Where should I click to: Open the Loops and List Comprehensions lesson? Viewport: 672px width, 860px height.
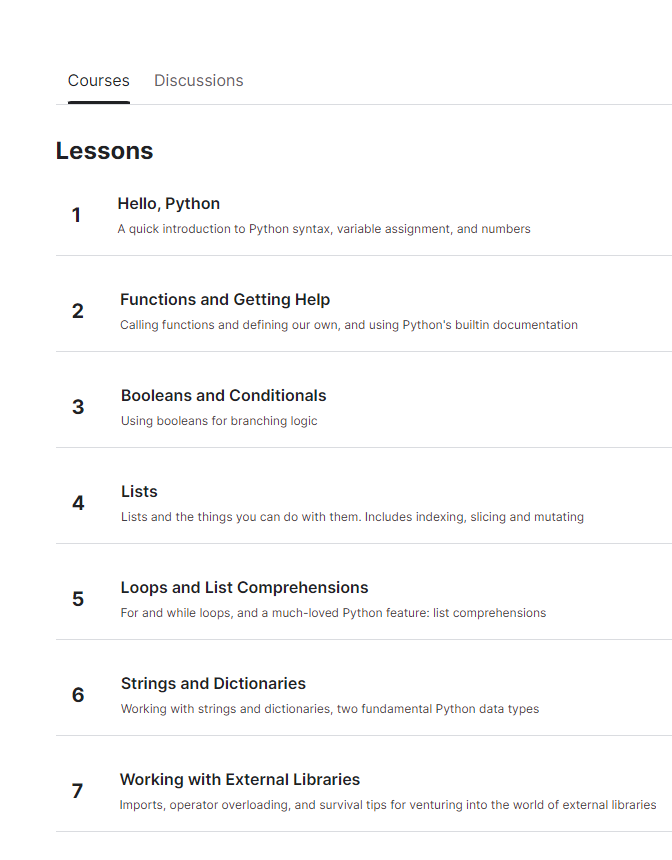pyautogui.click(x=244, y=587)
